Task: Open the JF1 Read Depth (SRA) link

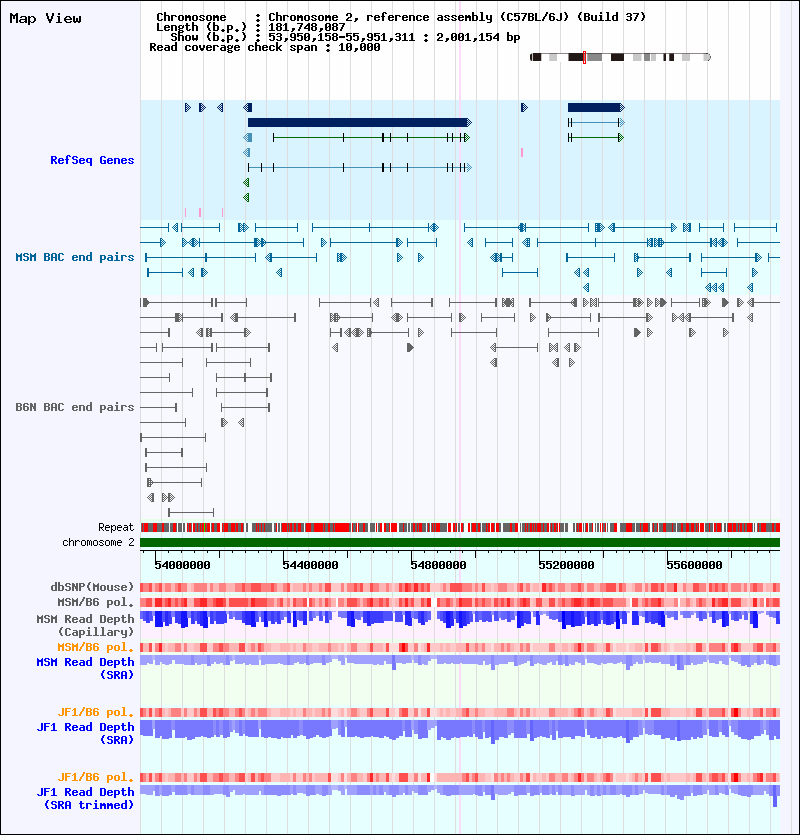Action: 85,733
